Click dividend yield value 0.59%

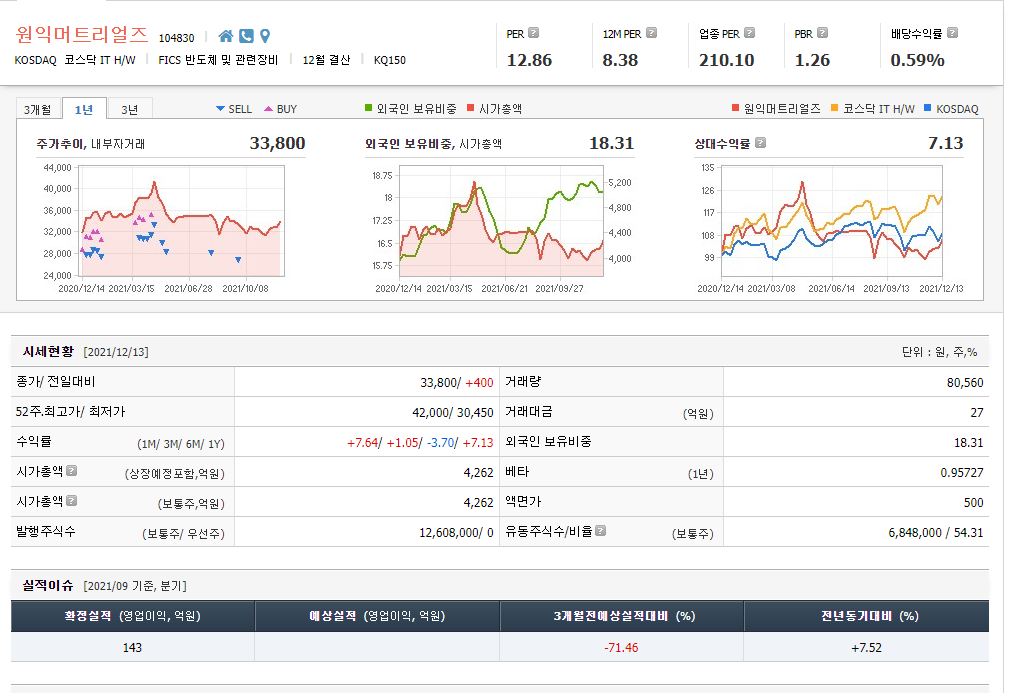click(917, 60)
